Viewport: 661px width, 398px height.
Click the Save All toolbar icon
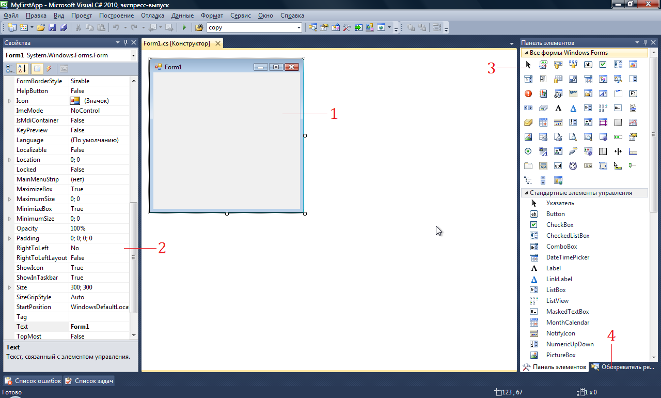tap(64, 27)
